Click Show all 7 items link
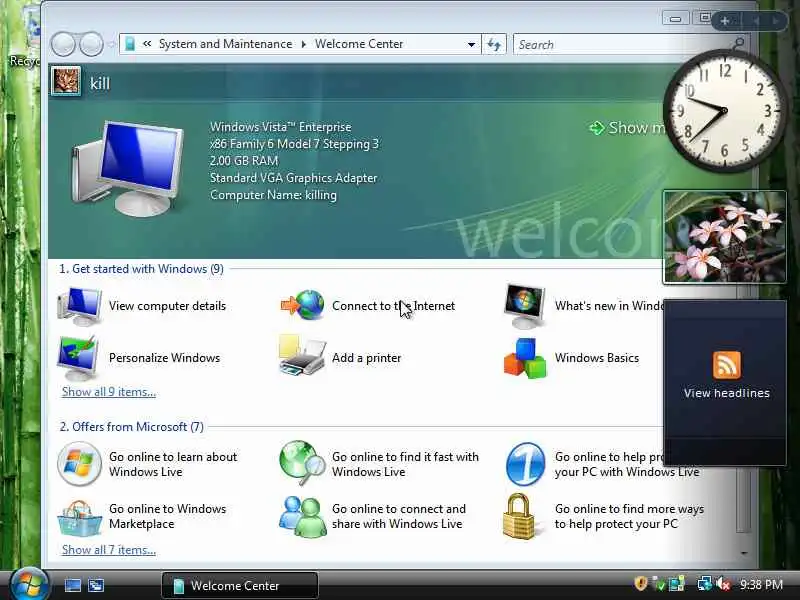 (109, 550)
